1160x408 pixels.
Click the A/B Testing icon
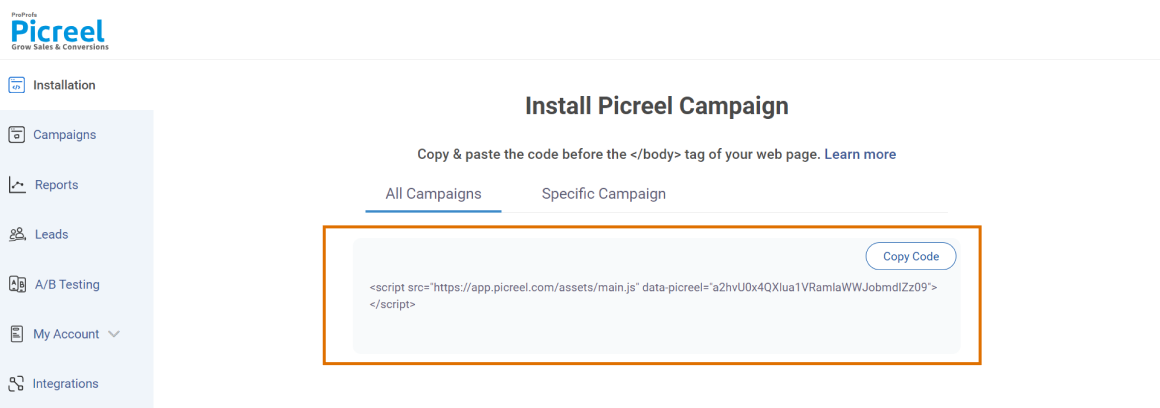click(x=17, y=284)
